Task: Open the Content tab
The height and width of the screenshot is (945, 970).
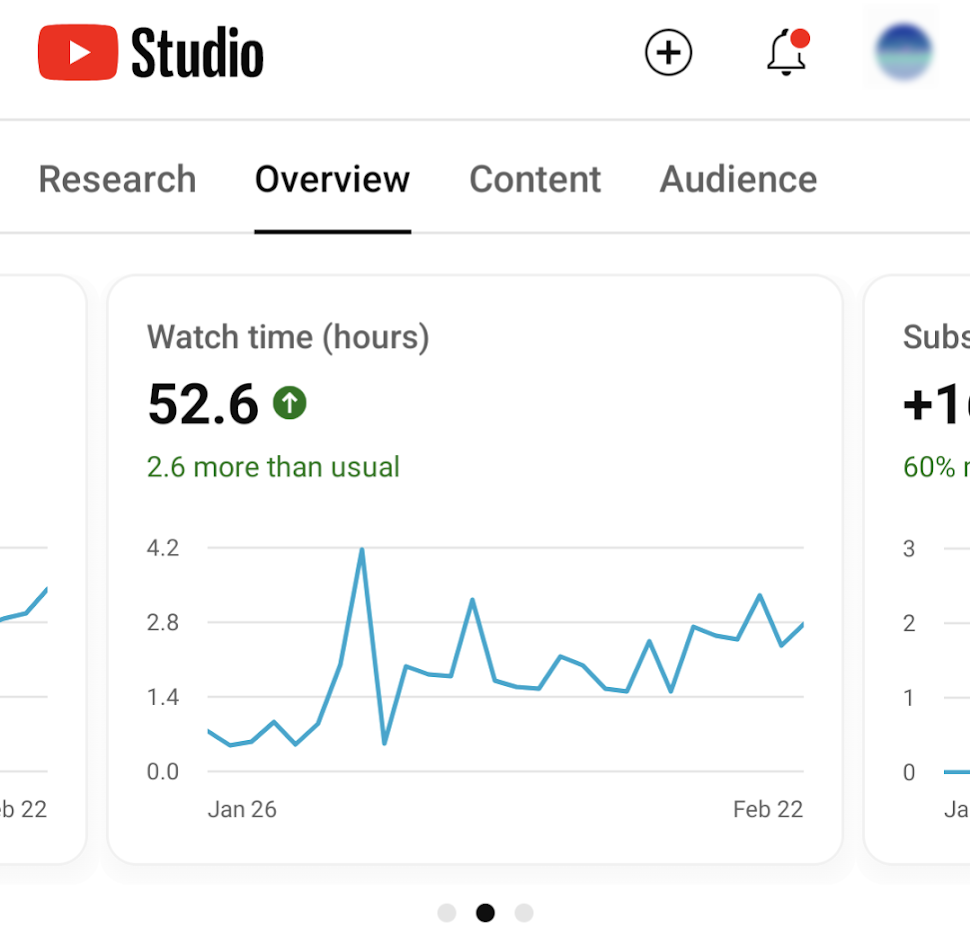Action: [x=534, y=179]
